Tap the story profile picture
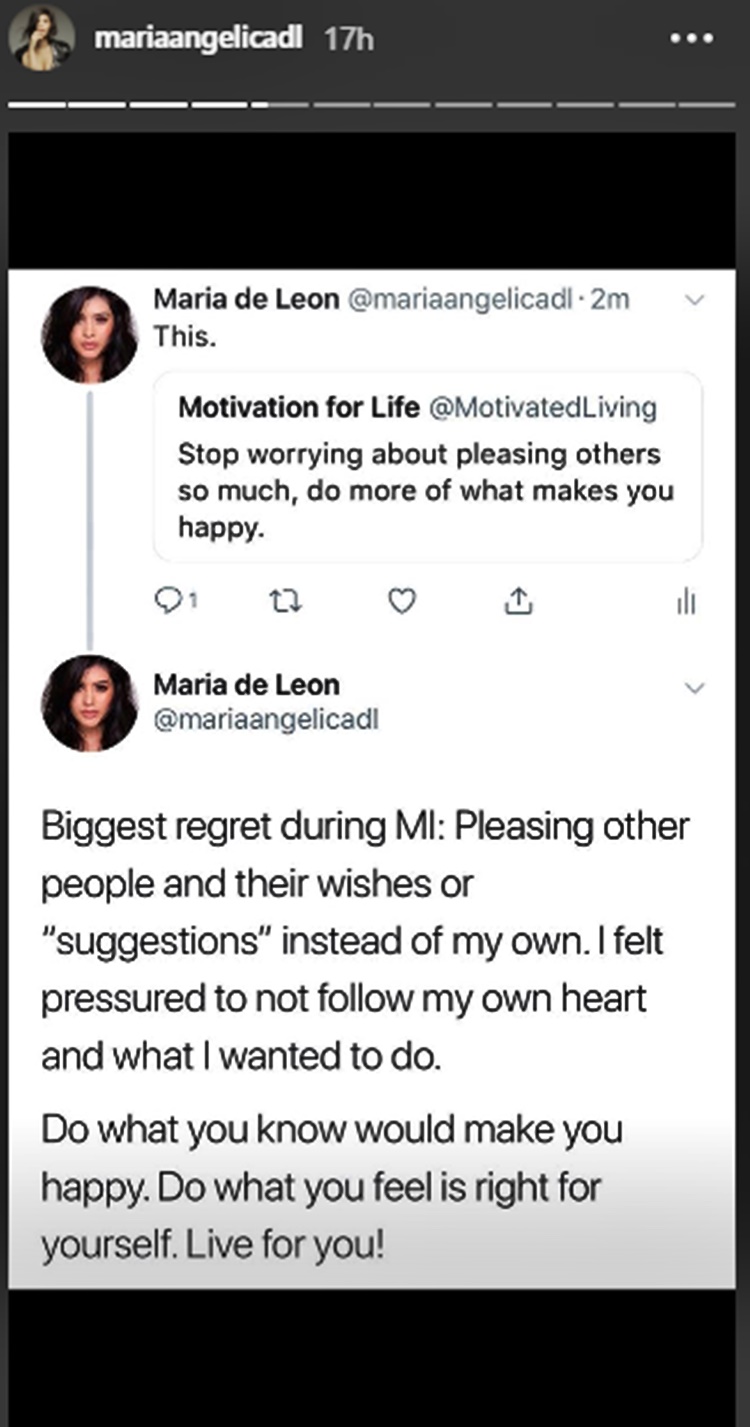Image resolution: width=750 pixels, height=1427 pixels. pyautogui.click(x=41, y=38)
